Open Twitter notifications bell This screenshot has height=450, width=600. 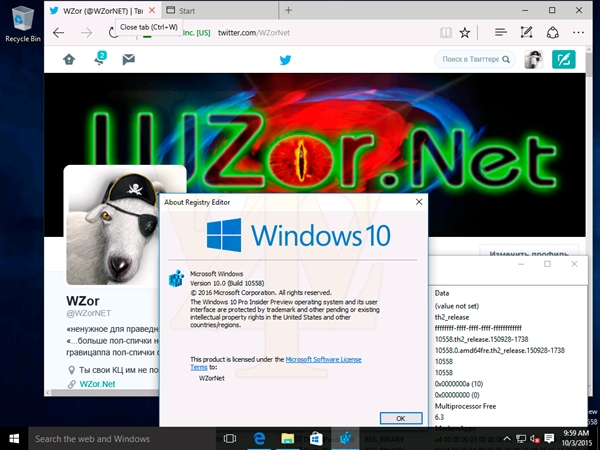click(100, 60)
